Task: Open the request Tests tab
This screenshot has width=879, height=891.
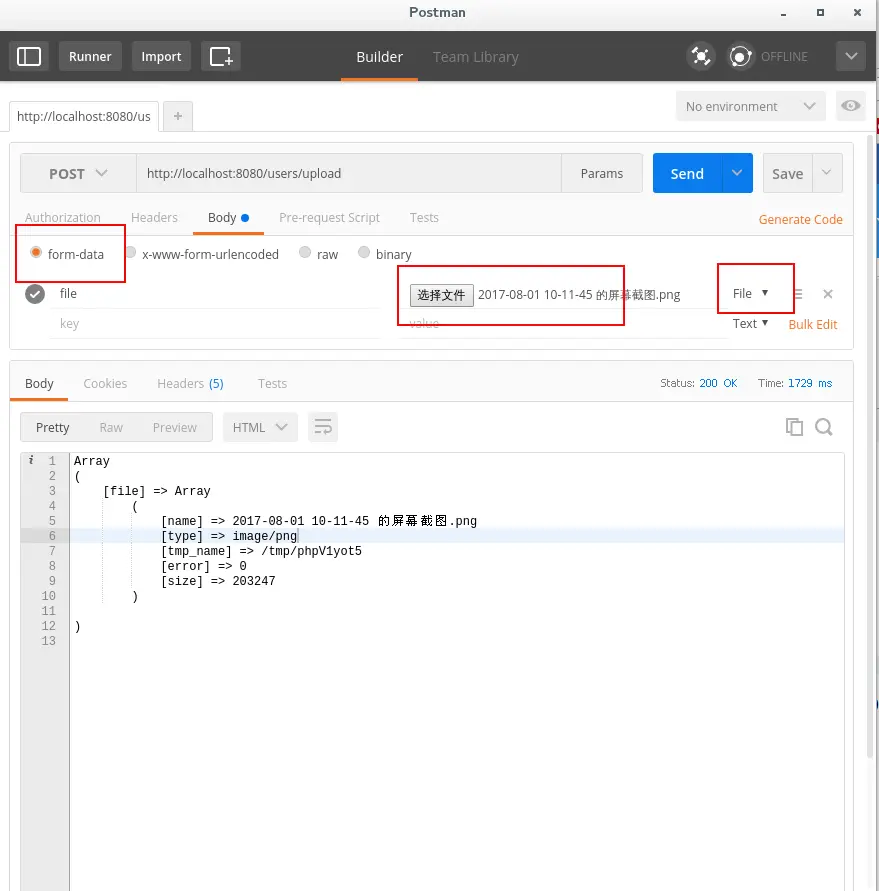Action: [x=424, y=218]
